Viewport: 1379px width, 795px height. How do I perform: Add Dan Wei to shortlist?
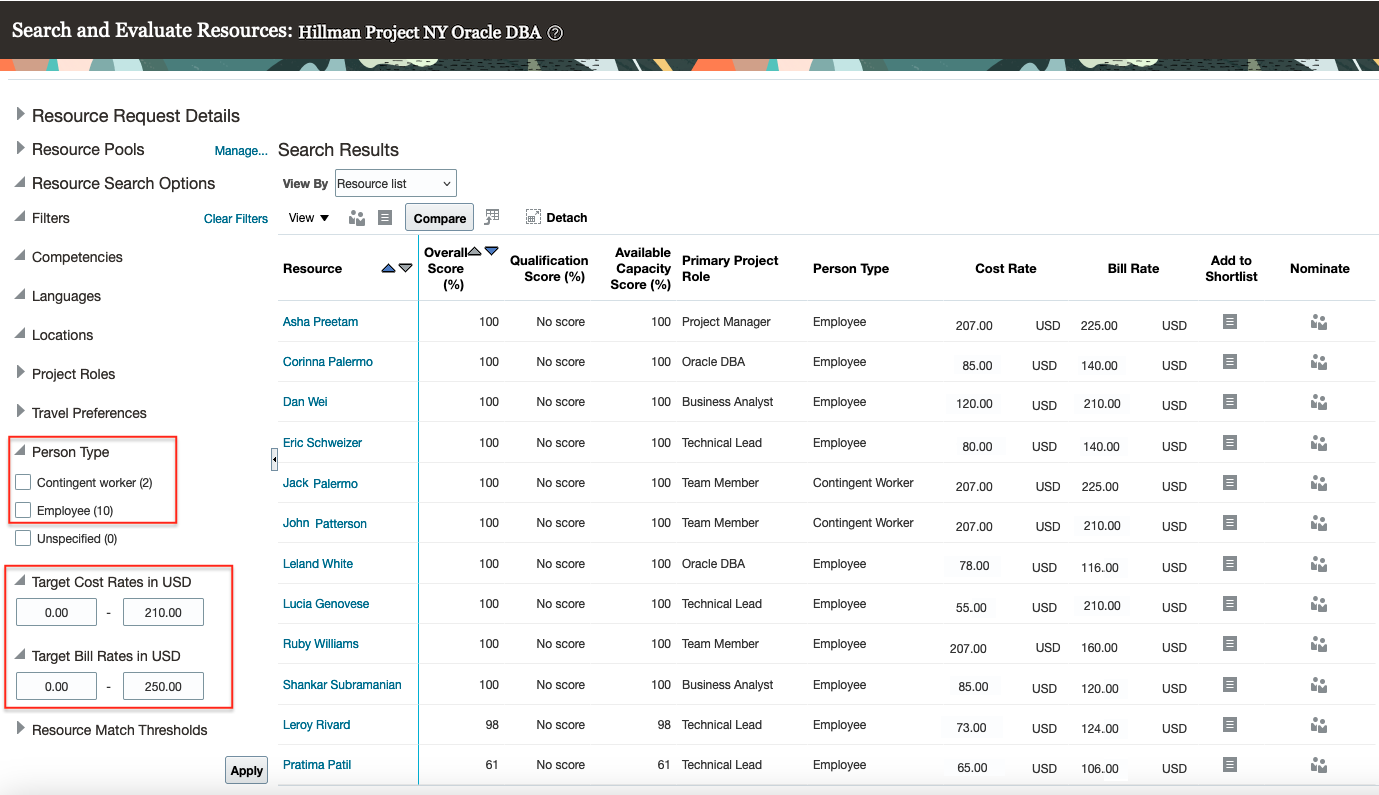pos(1230,401)
